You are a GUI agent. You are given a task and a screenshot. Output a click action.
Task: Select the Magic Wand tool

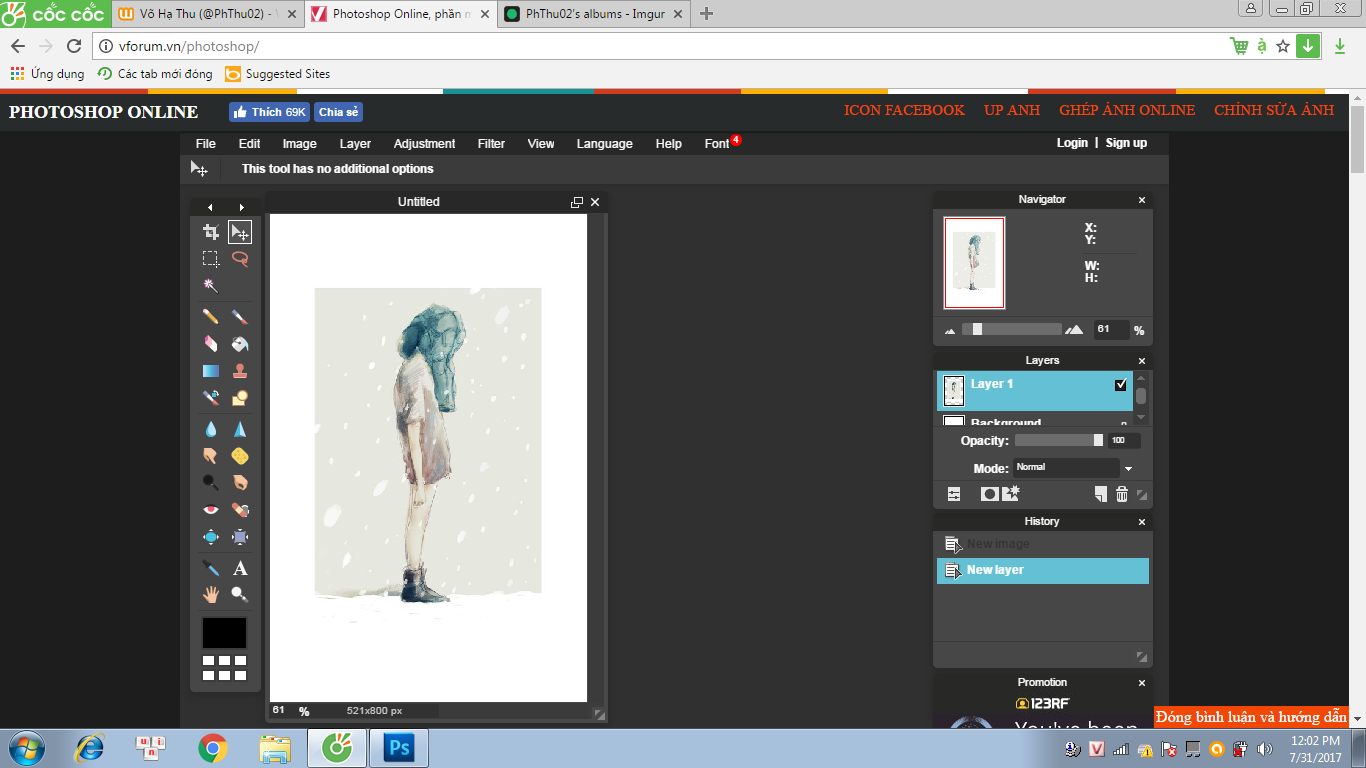[x=211, y=286]
